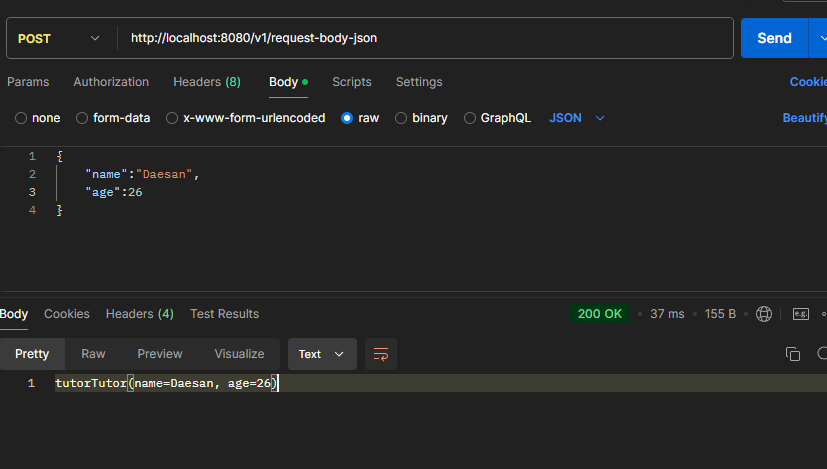Click the save response example icon

point(801,314)
